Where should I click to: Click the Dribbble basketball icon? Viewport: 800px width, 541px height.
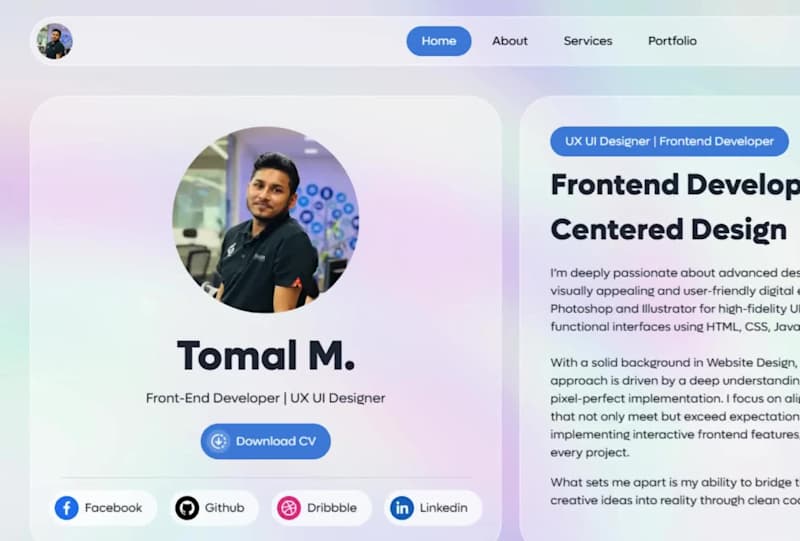pos(289,508)
